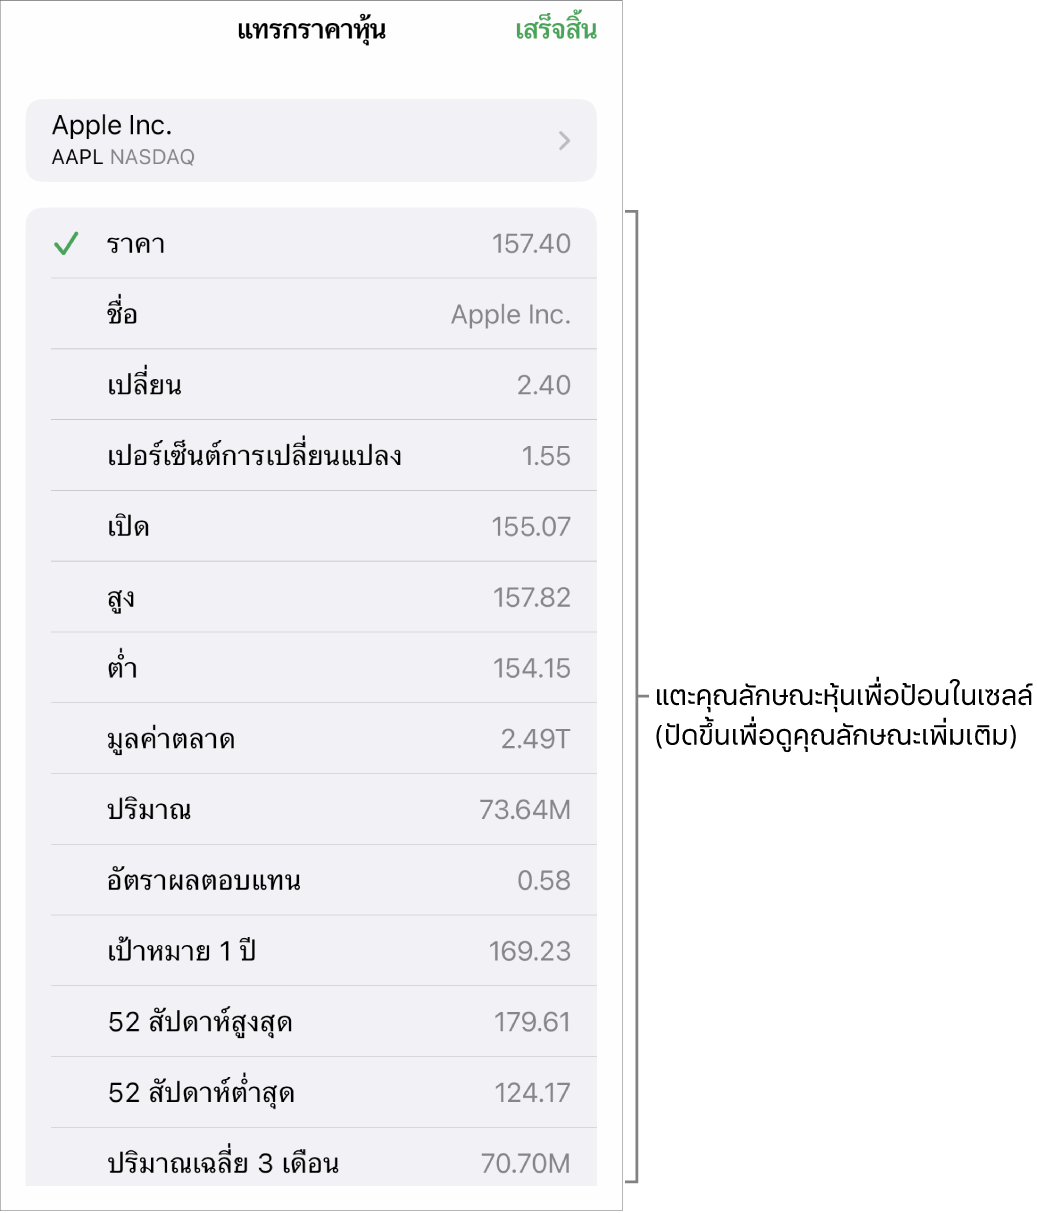Click the price value 157.40
Image resolution: width=1037 pixels, height=1213 pixels.
[532, 244]
